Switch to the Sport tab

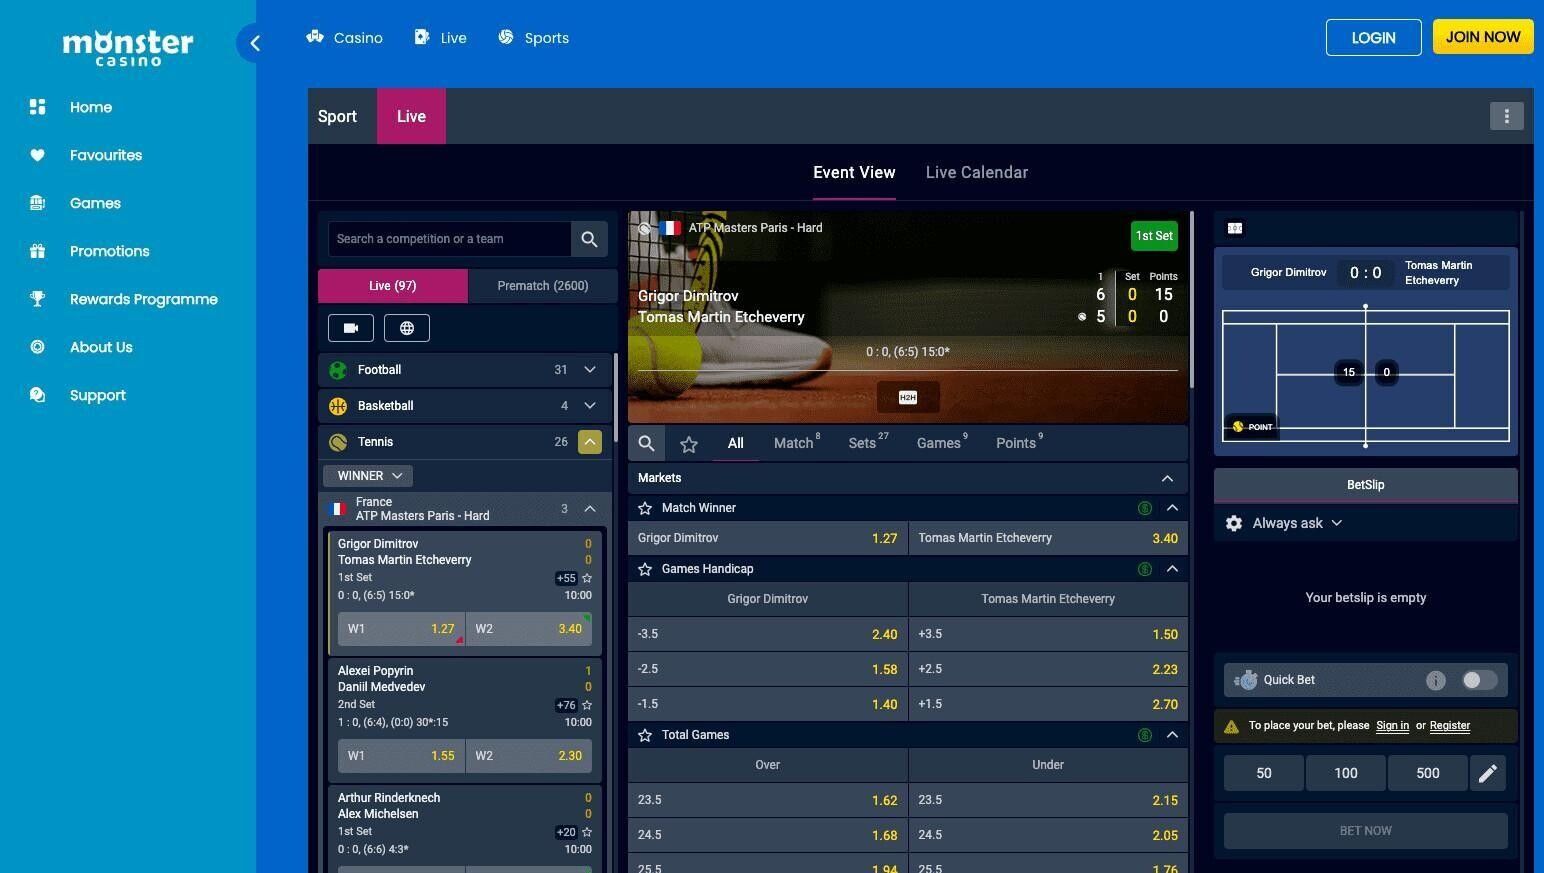pyautogui.click(x=337, y=116)
